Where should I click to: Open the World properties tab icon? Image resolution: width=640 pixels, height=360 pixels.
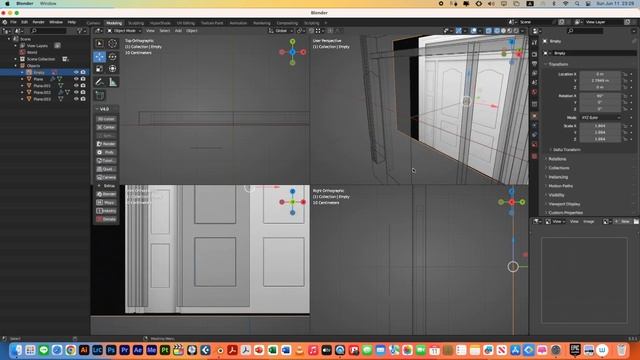534,92
